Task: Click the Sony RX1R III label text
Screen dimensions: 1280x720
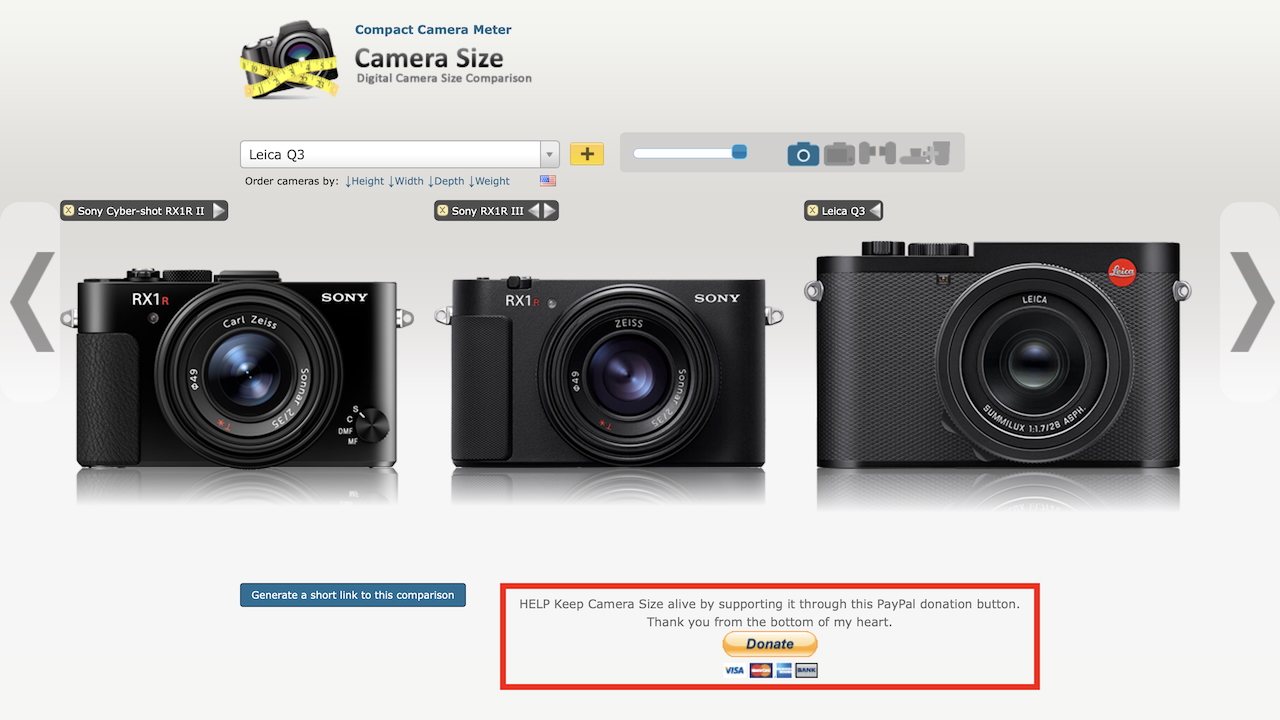Action: coord(488,211)
